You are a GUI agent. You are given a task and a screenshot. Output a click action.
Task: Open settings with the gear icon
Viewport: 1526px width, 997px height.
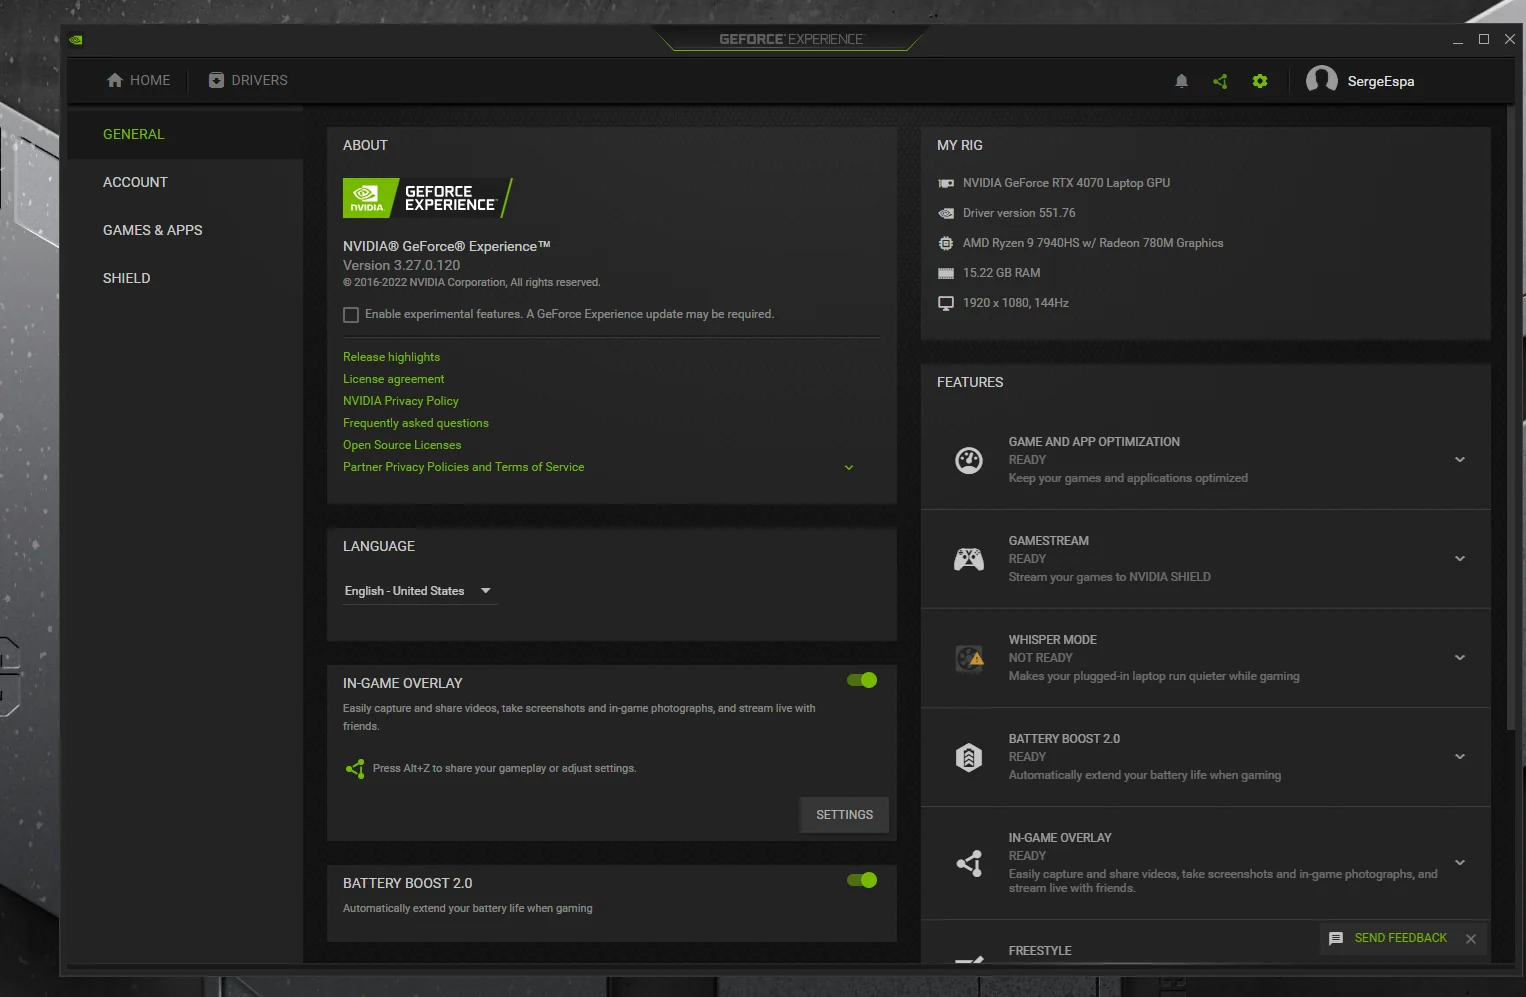coord(1260,81)
